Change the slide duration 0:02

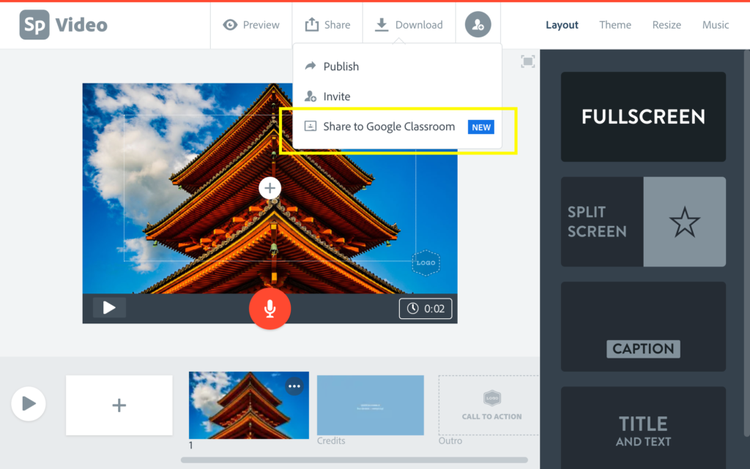tap(426, 309)
